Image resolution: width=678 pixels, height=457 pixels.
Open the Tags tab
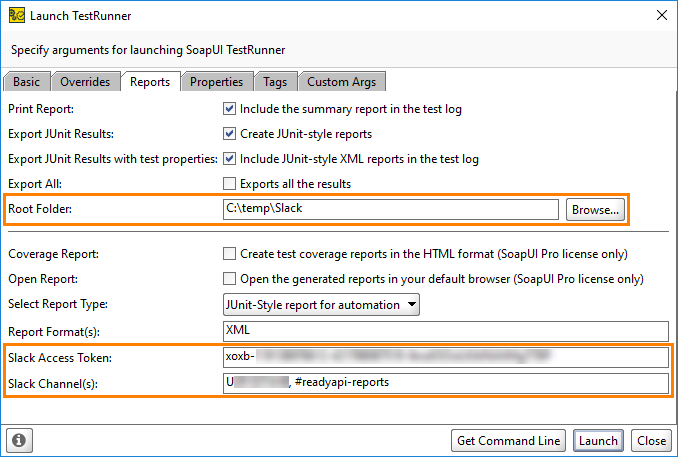[x=275, y=81]
